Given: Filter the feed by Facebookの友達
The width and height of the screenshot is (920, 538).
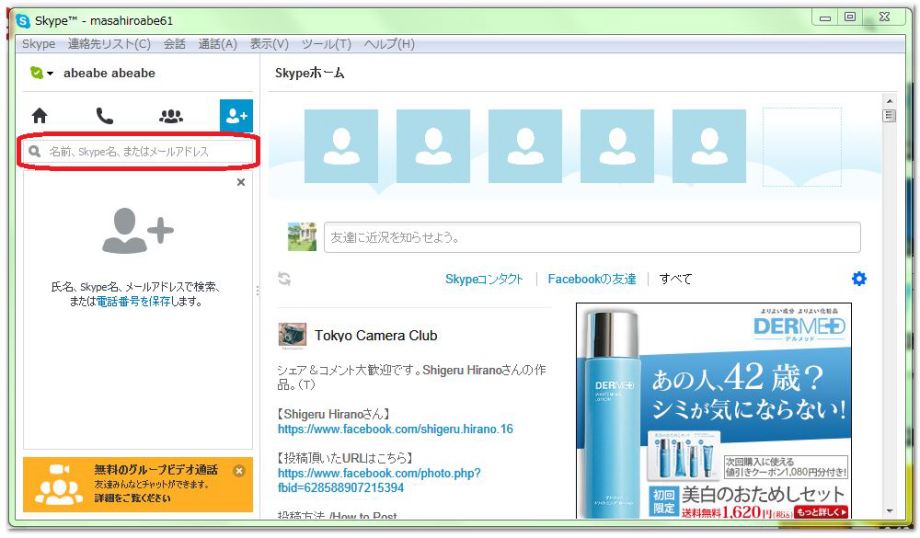Looking at the screenshot, I should (591, 279).
